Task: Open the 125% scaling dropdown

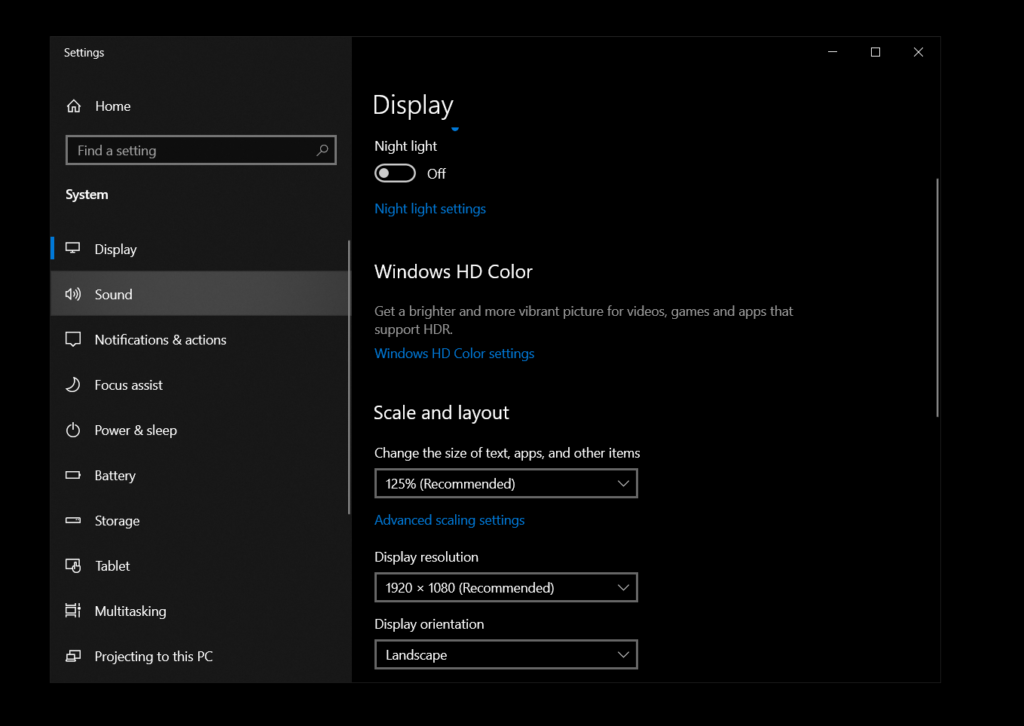Action: 505,484
